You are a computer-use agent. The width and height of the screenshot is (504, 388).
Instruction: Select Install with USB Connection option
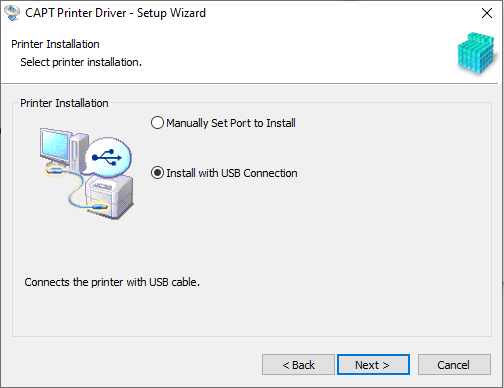224,173
